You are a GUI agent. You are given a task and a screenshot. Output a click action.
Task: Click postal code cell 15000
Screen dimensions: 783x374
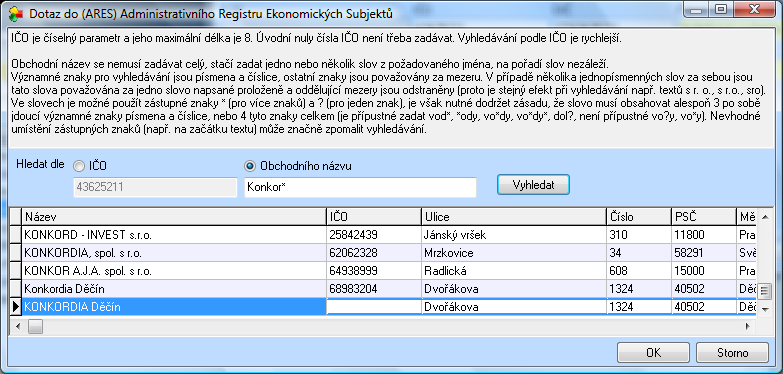[x=704, y=271]
